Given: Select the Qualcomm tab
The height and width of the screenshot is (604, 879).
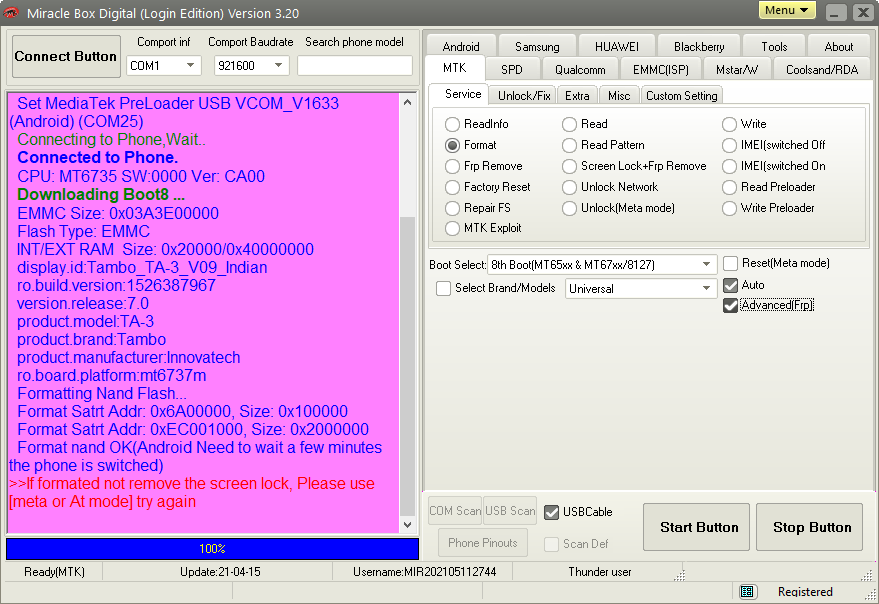Looking at the screenshot, I should pos(580,70).
